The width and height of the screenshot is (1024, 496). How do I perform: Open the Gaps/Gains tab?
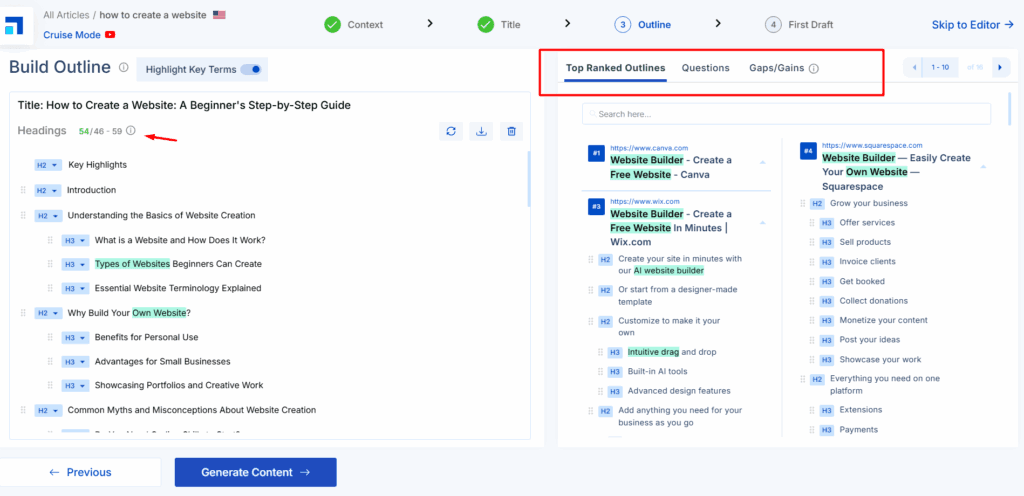coord(776,68)
